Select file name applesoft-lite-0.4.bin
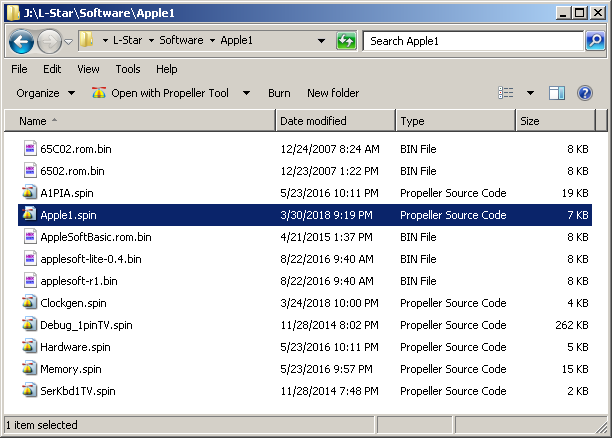The height and width of the screenshot is (438, 612). click(x=91, y=259)
